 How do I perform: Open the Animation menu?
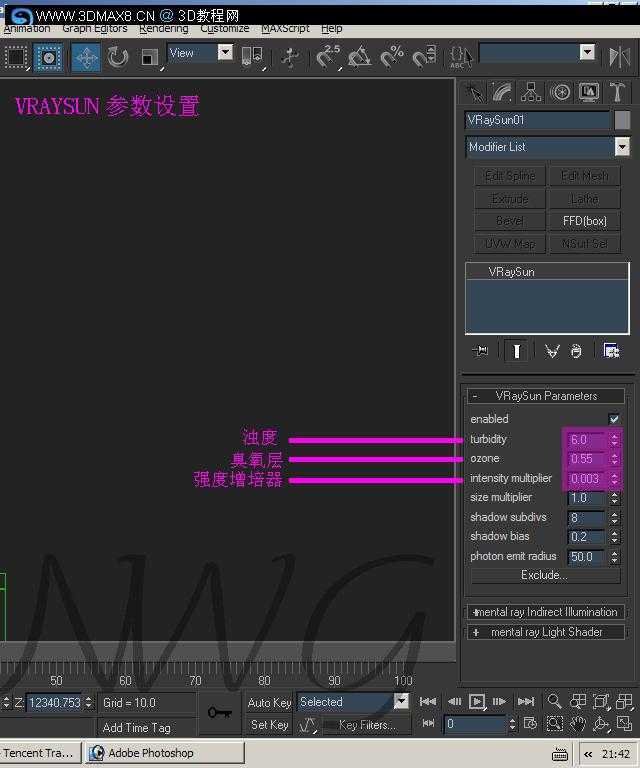click(26, 29)
